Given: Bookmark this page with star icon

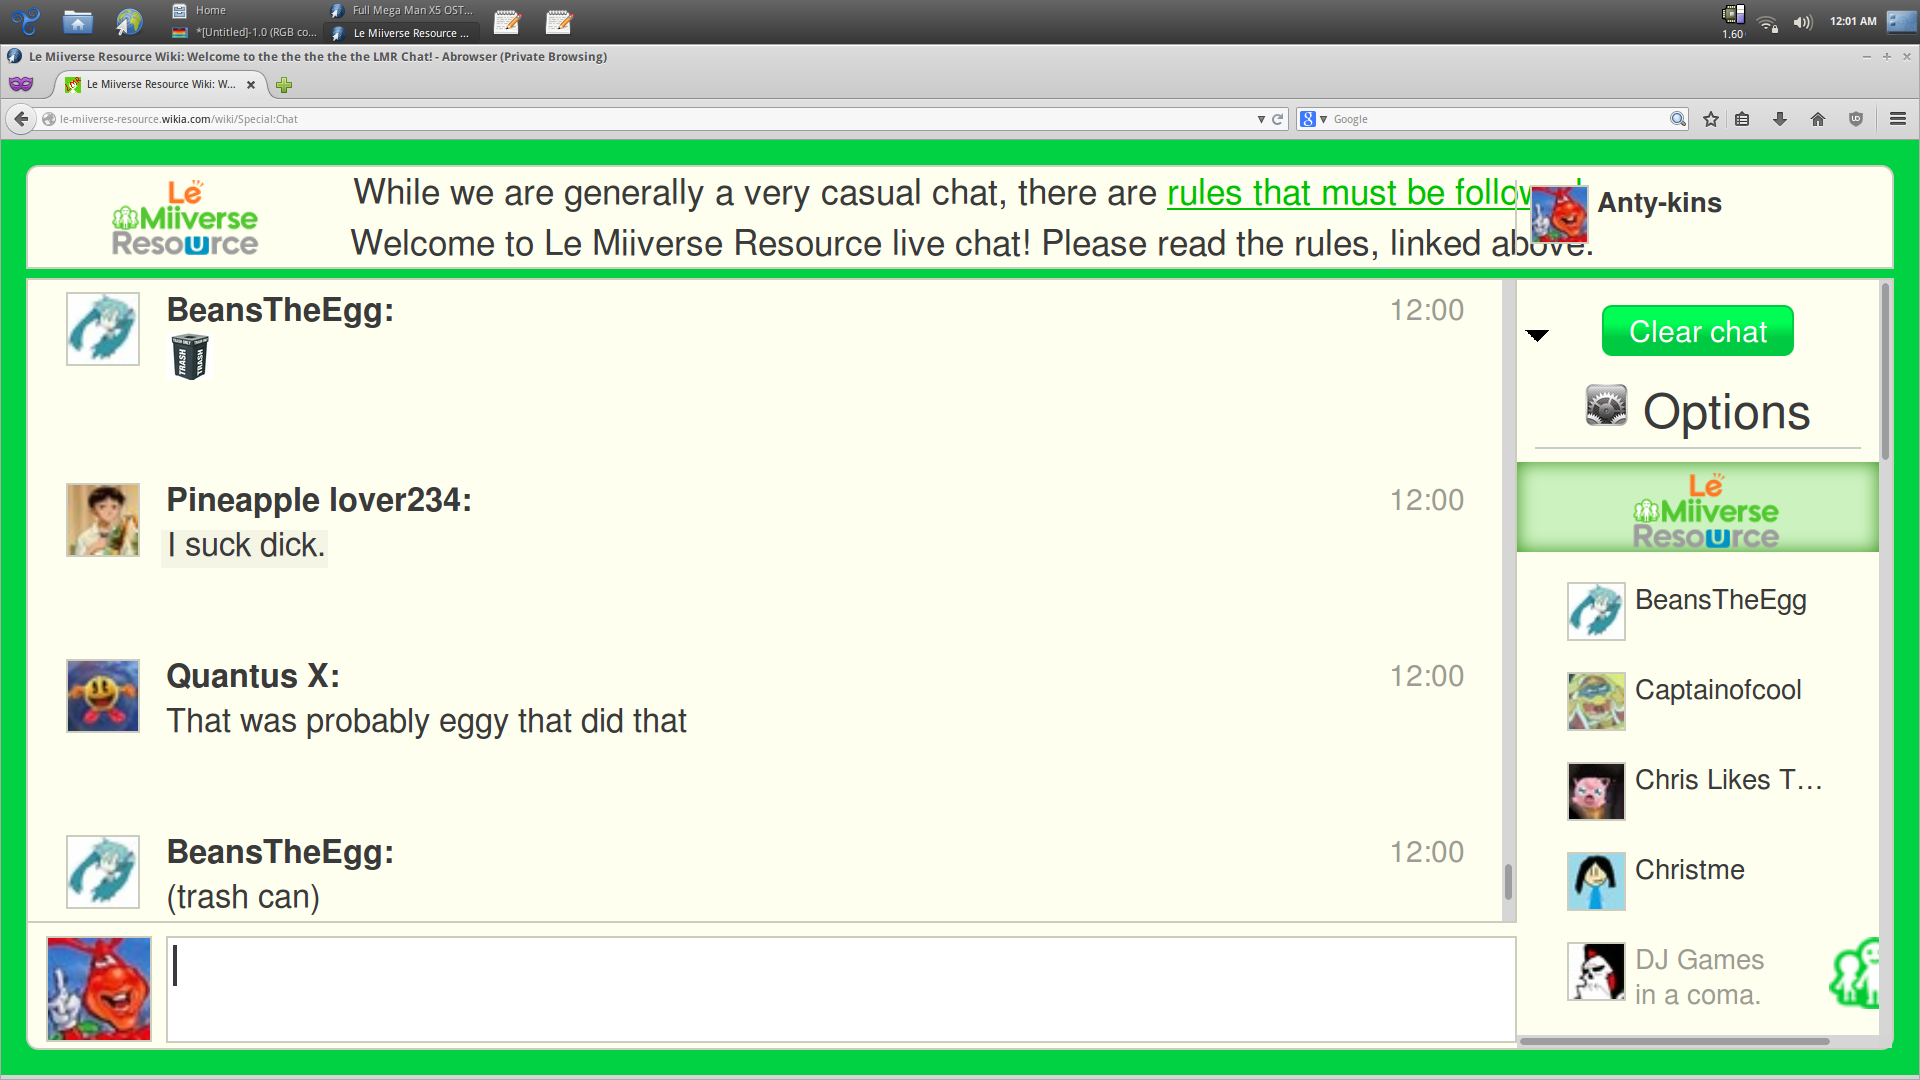Looking at the screenshot, I should pyautogui.click(x=1711, y=119).
